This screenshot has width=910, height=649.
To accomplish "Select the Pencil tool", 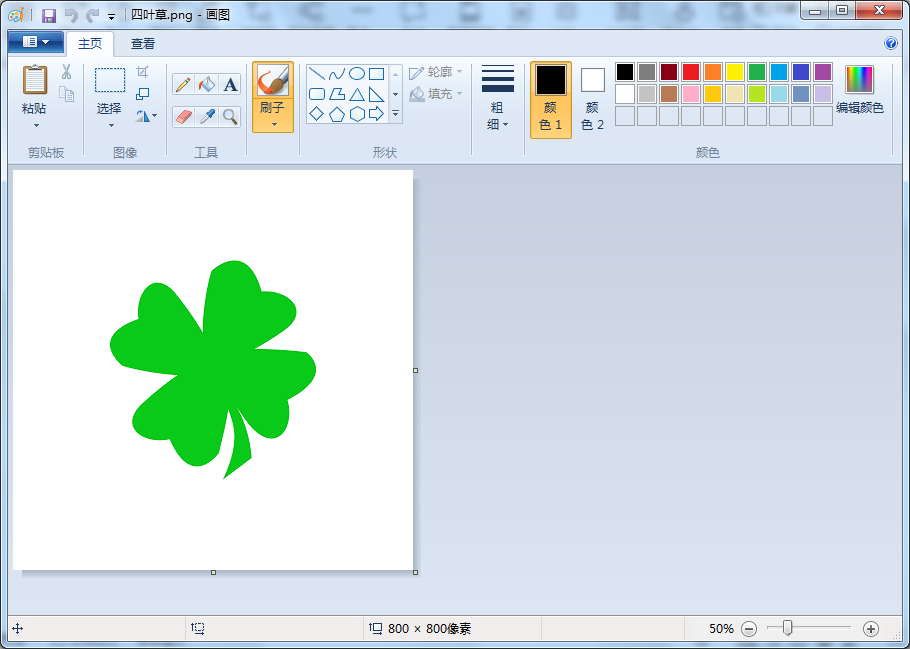I will 183,85.
